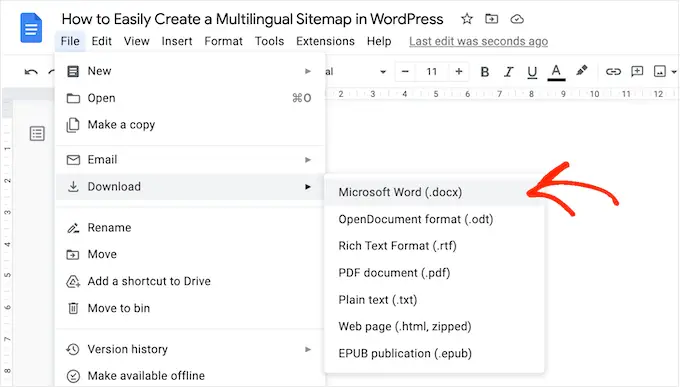Download as Microsoft Word (.docx)

[434, 192]
